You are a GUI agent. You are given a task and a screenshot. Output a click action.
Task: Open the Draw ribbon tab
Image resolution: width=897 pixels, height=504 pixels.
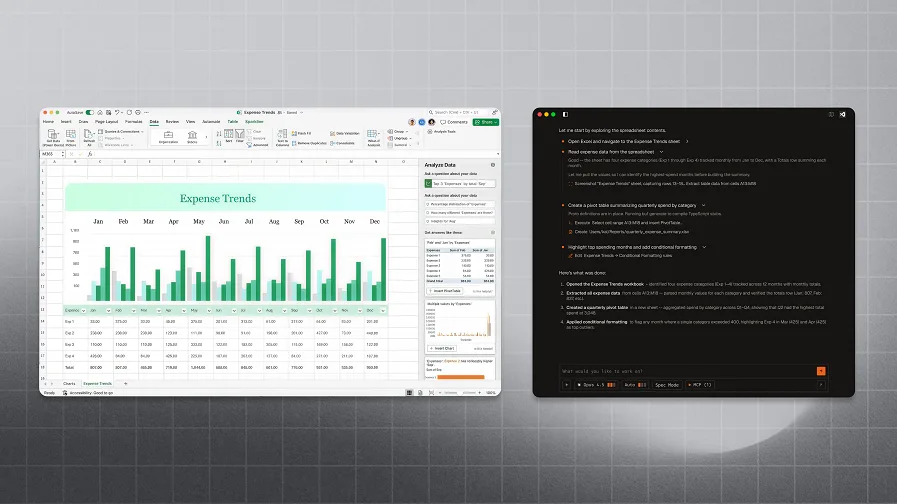[x=84, y=122]
